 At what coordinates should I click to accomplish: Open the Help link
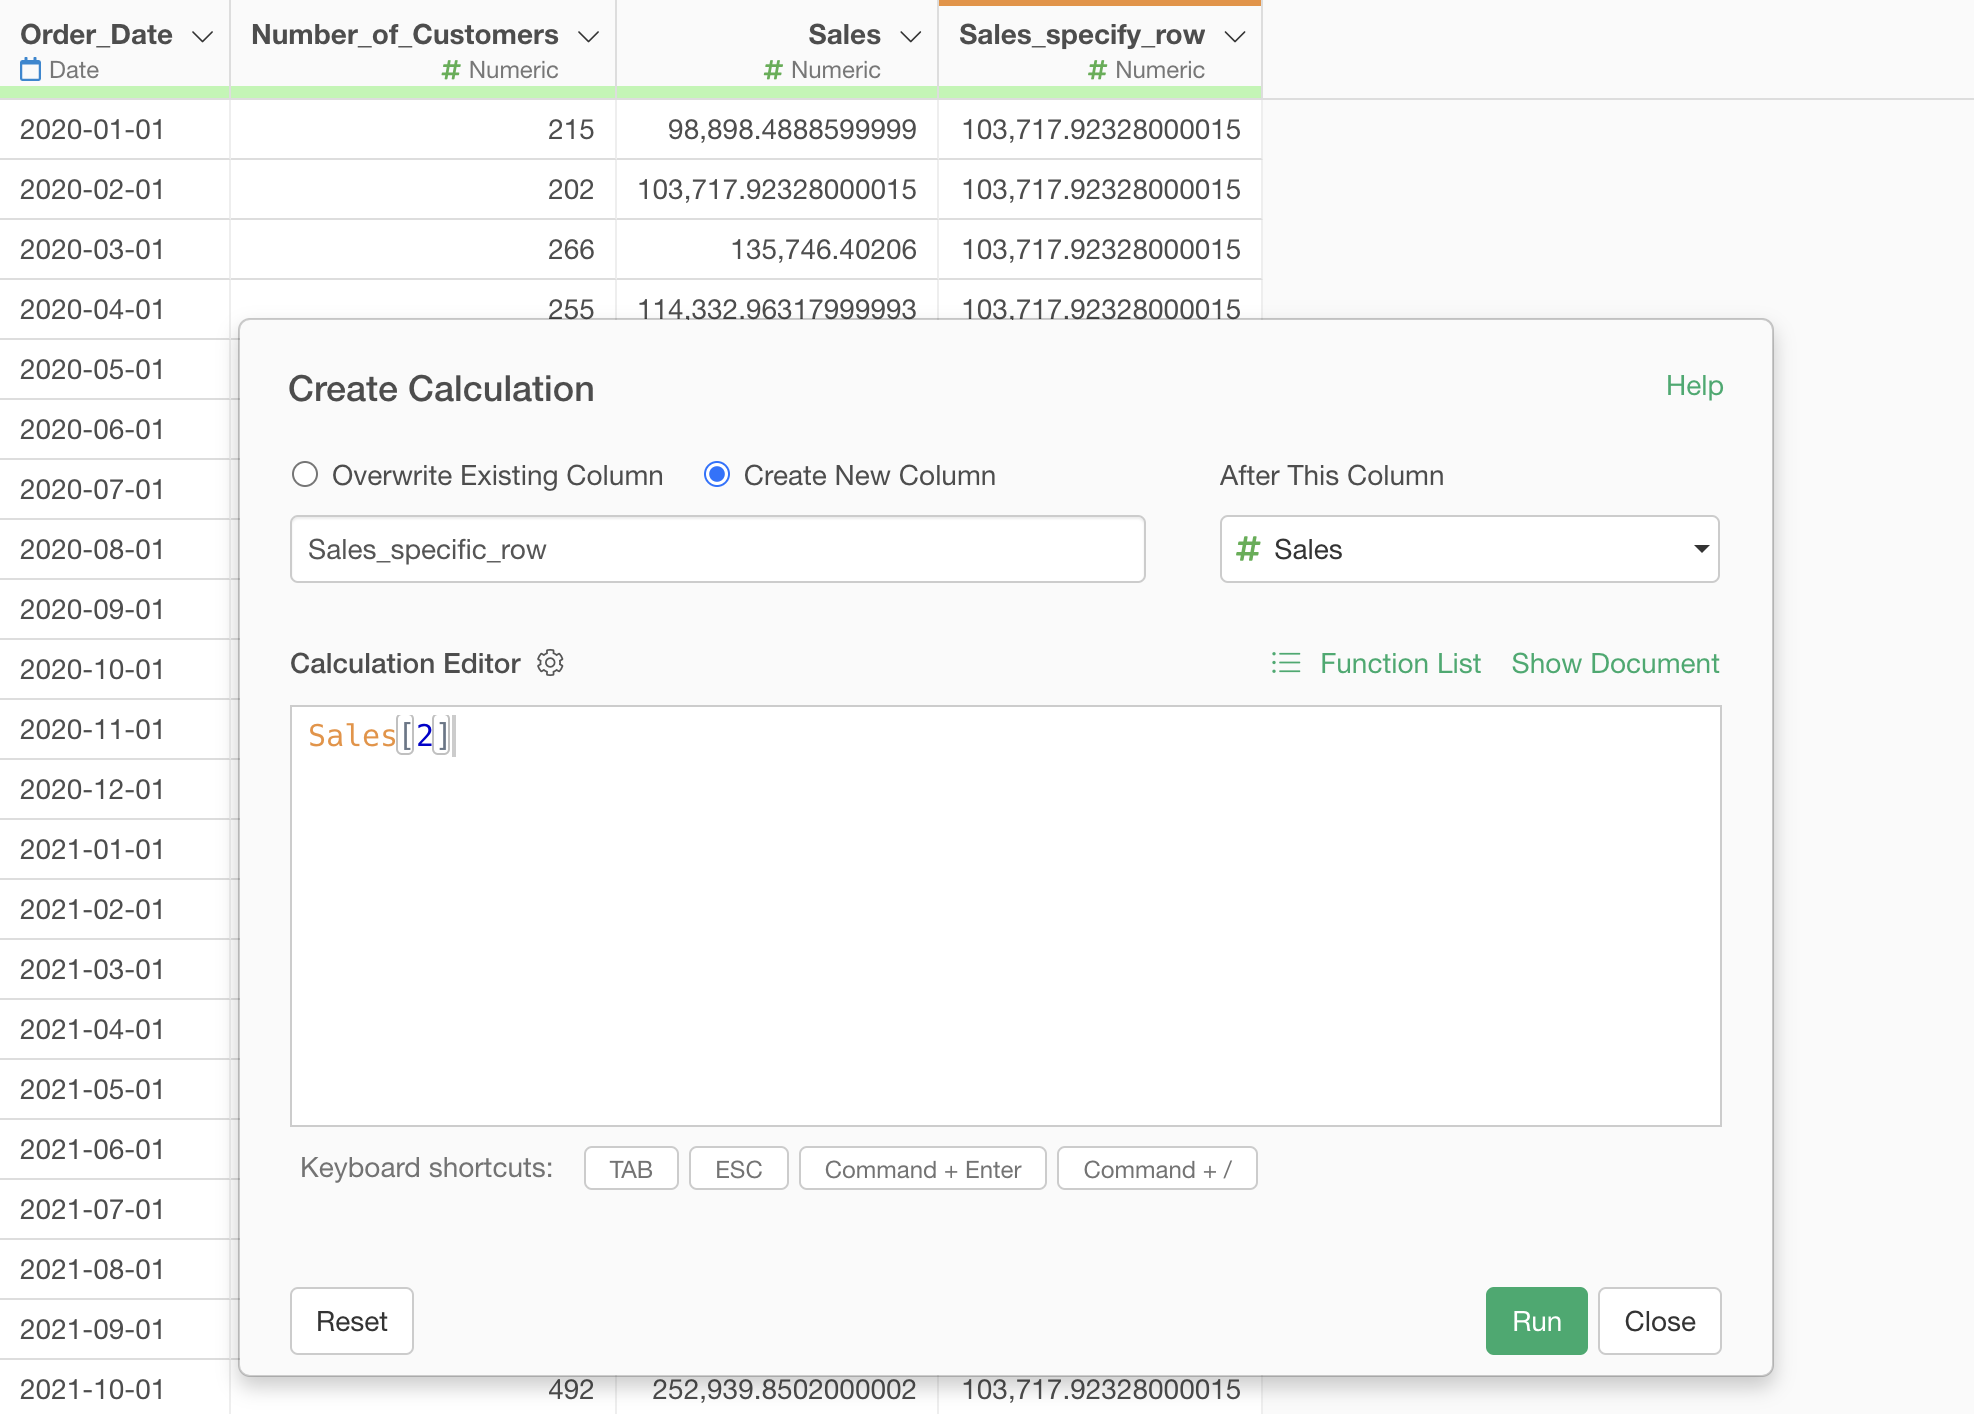(1694, 386)
